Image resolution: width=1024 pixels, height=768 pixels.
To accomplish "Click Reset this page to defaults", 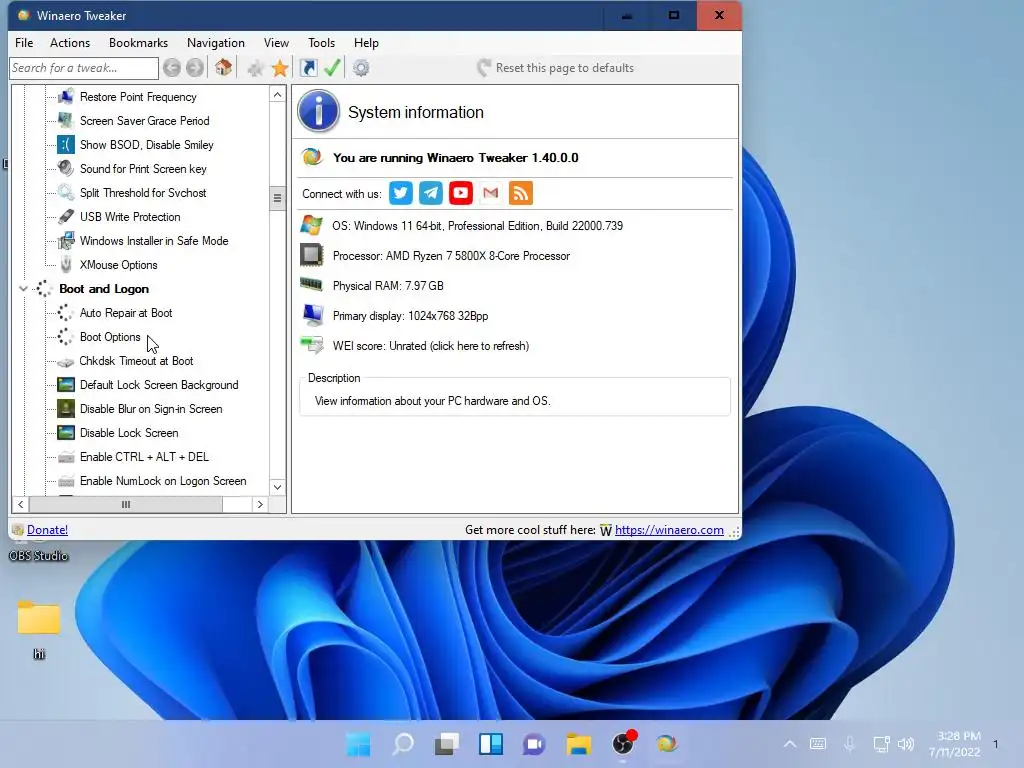I will pos(556,68).
